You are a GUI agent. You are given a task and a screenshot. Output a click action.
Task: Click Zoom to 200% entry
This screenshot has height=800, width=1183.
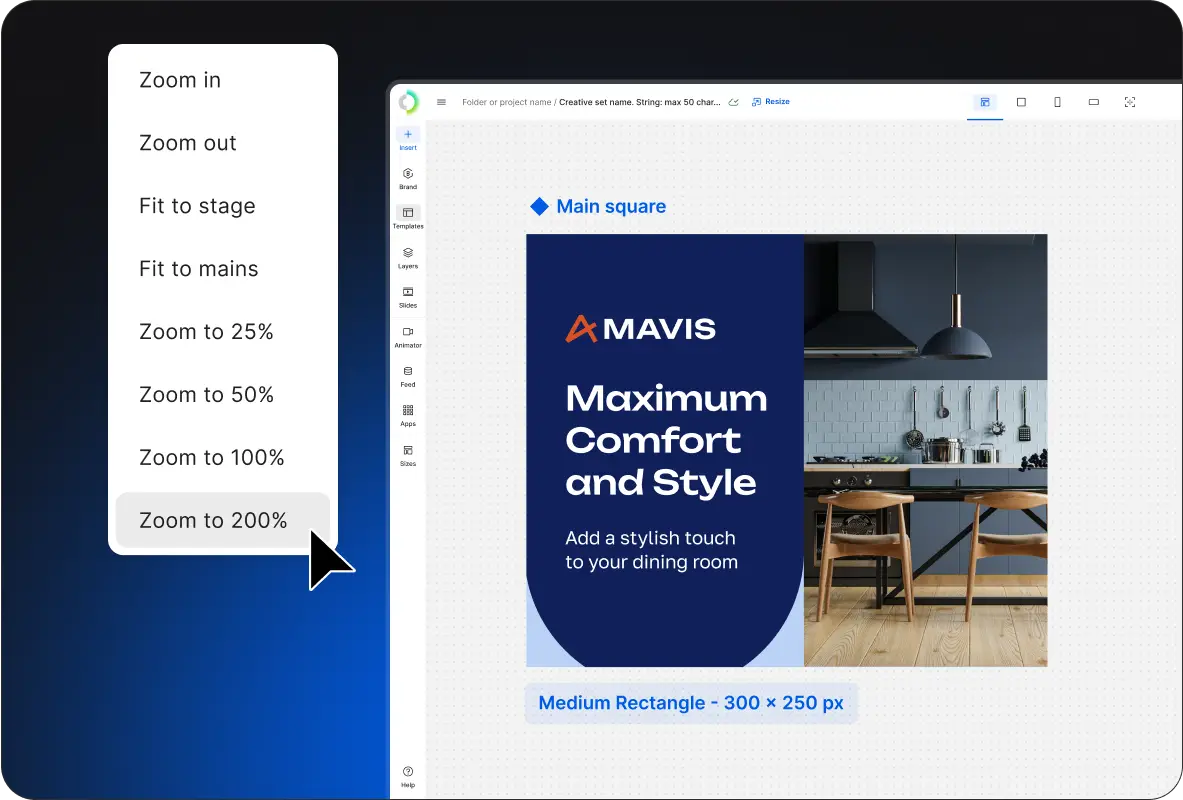coord(223,520)
